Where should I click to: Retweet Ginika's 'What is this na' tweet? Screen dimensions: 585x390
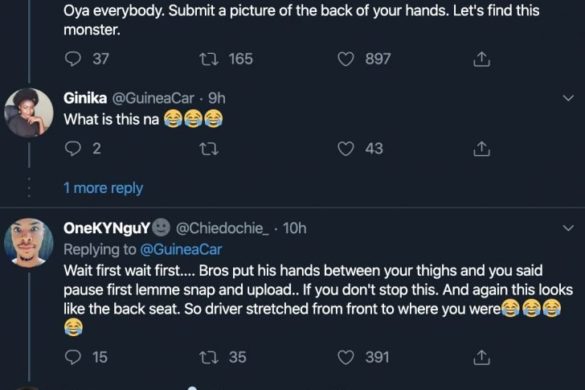[209, 149]
